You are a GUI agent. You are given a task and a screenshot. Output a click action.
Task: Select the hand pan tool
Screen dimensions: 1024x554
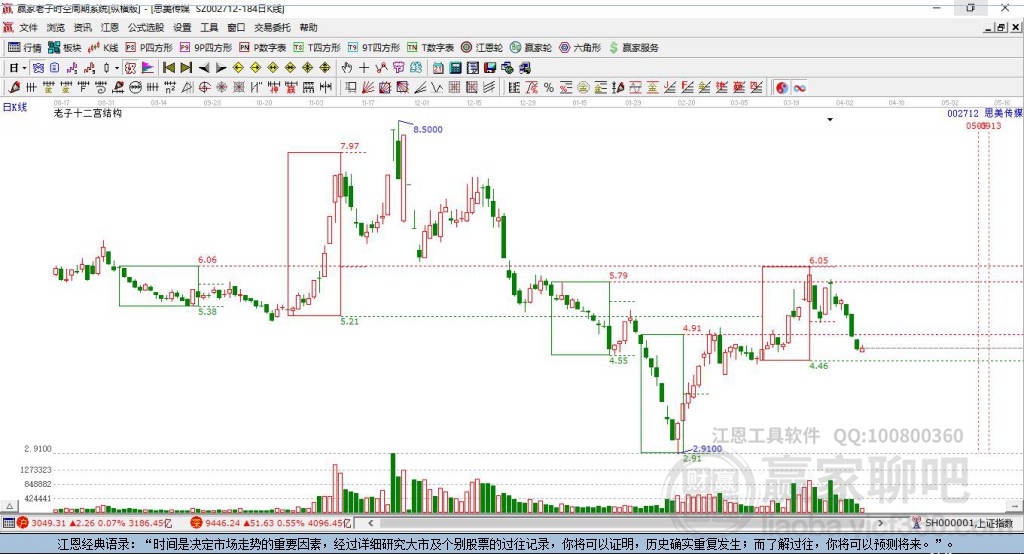pos(347,68)
